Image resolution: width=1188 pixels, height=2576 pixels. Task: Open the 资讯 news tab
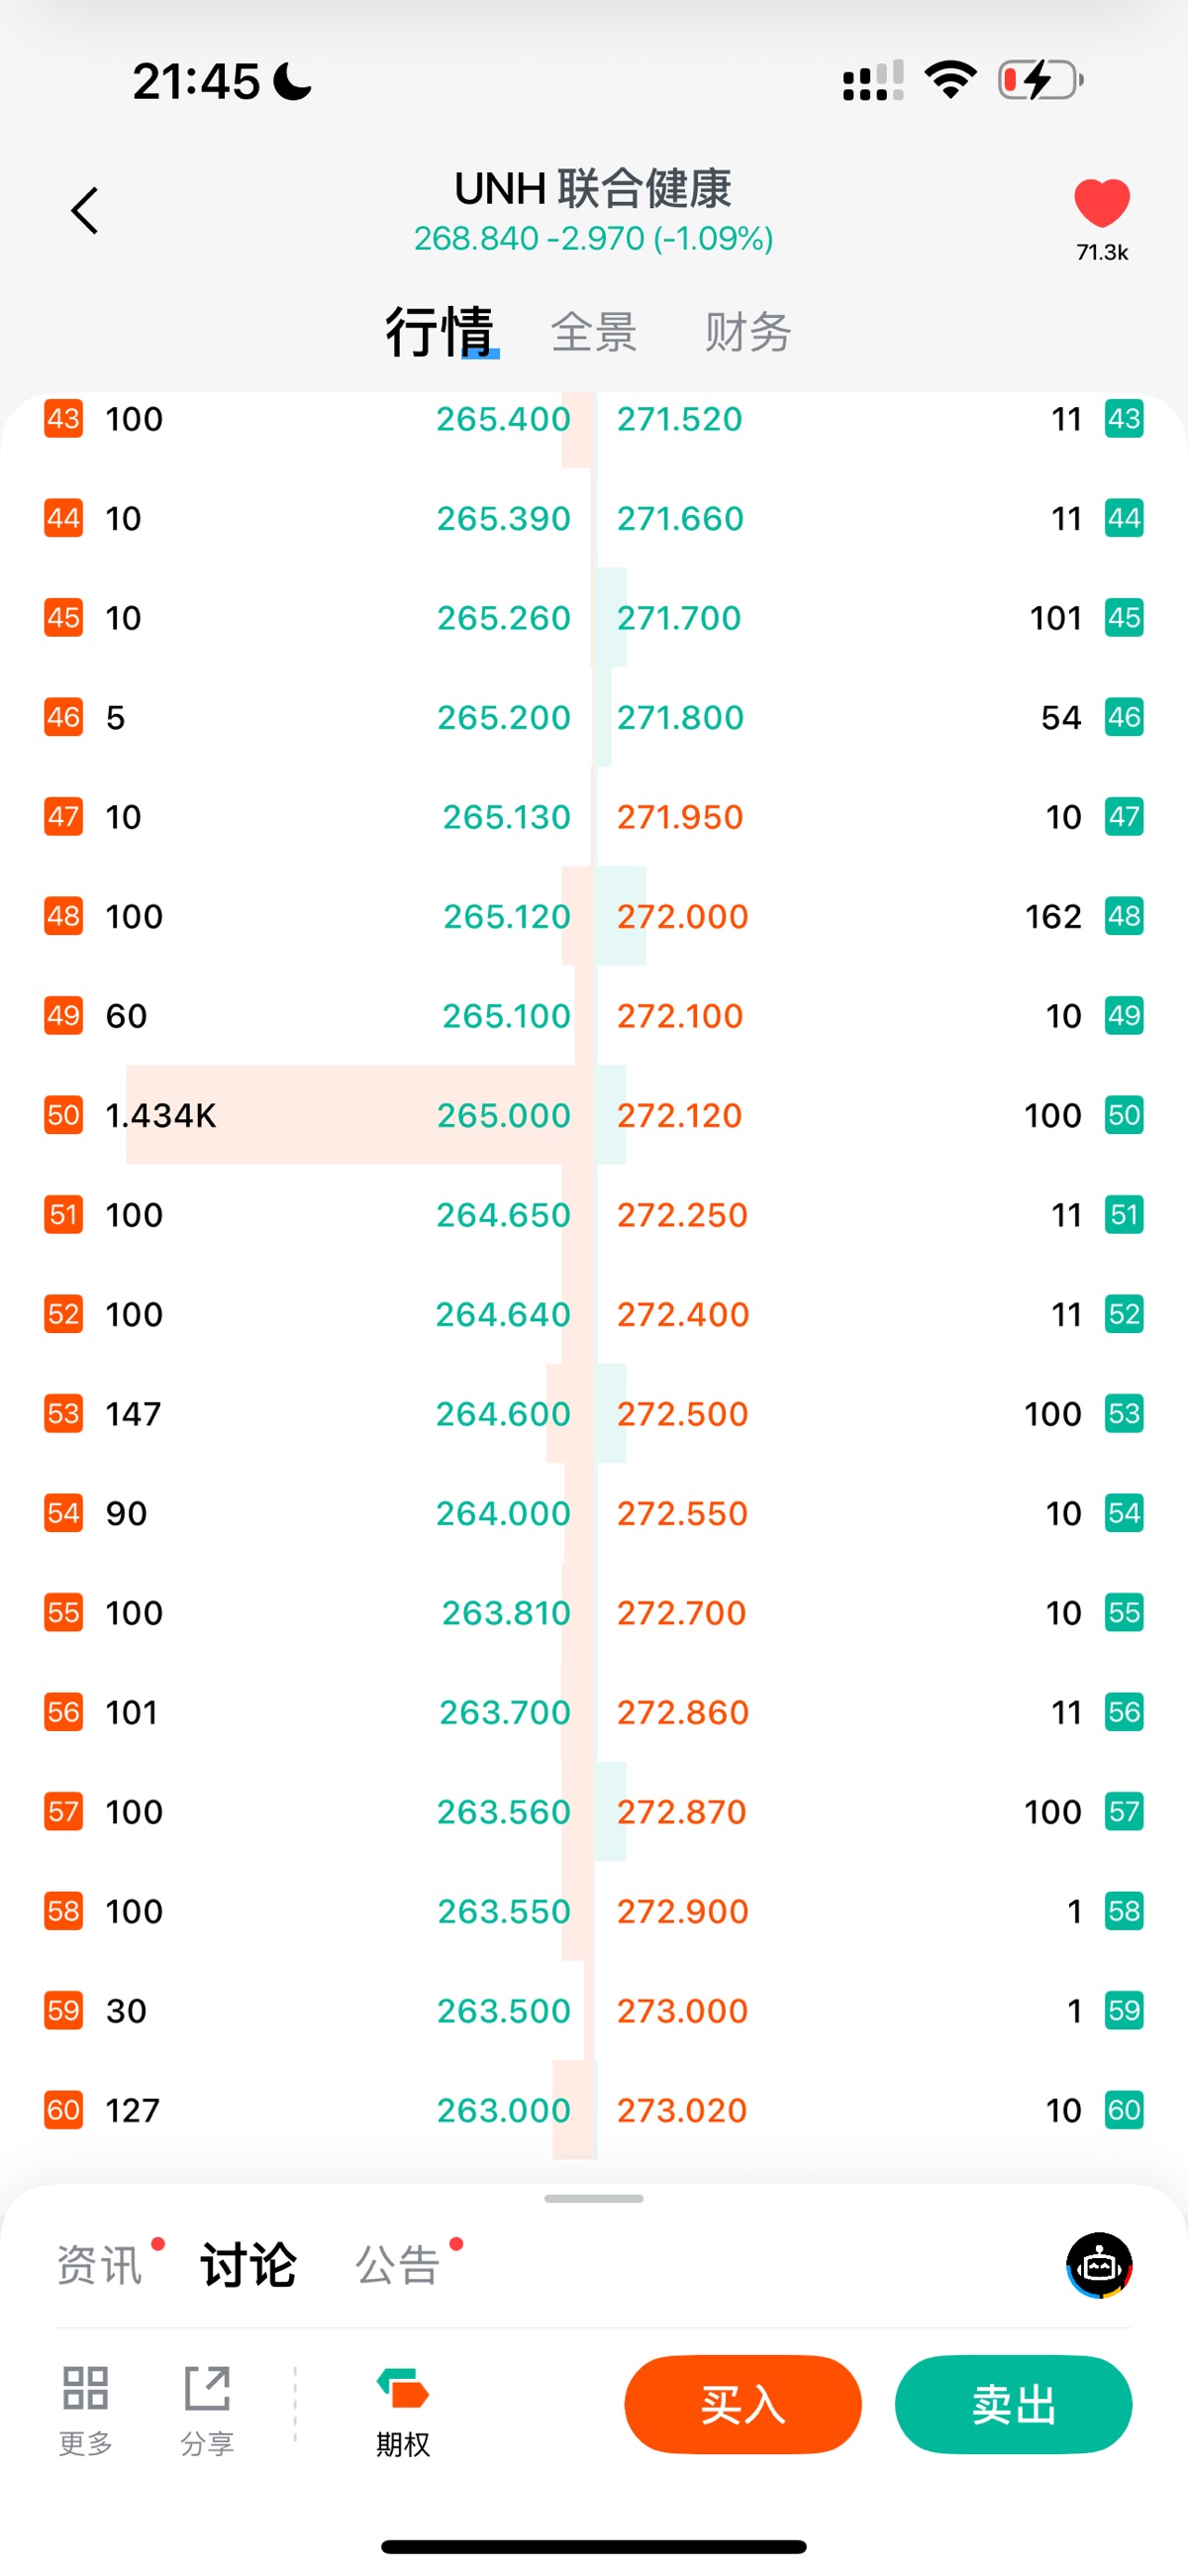coord(99,2265)
